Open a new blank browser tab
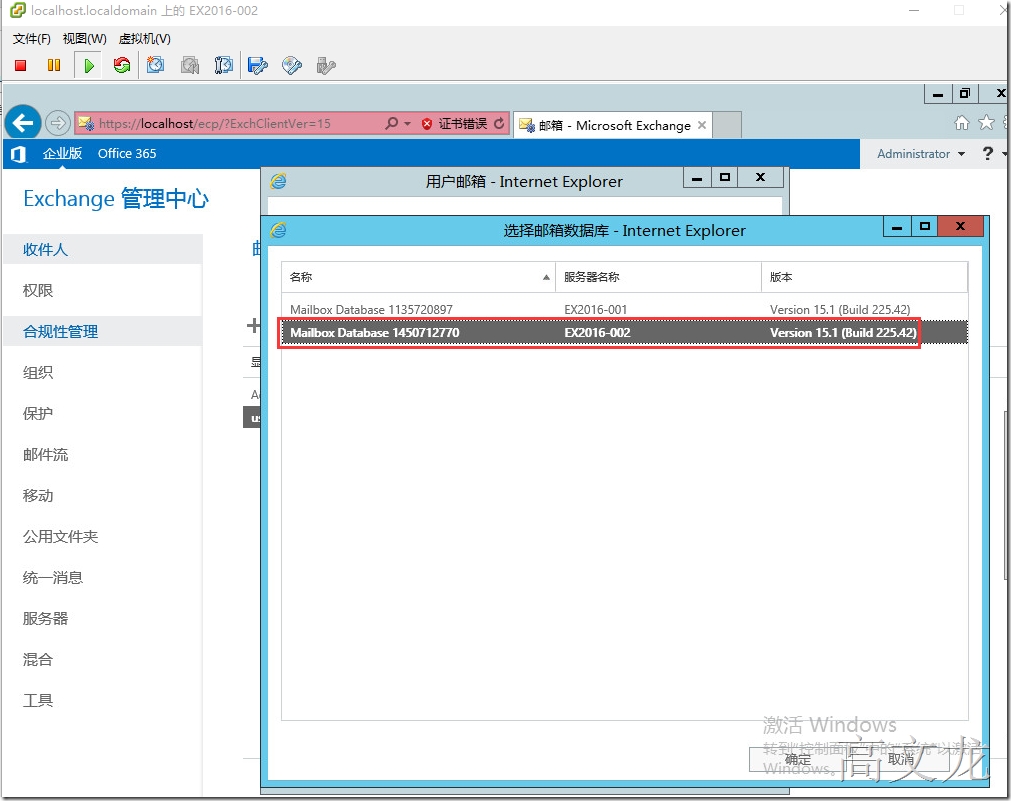1011x801 pixels. (727, 125)
